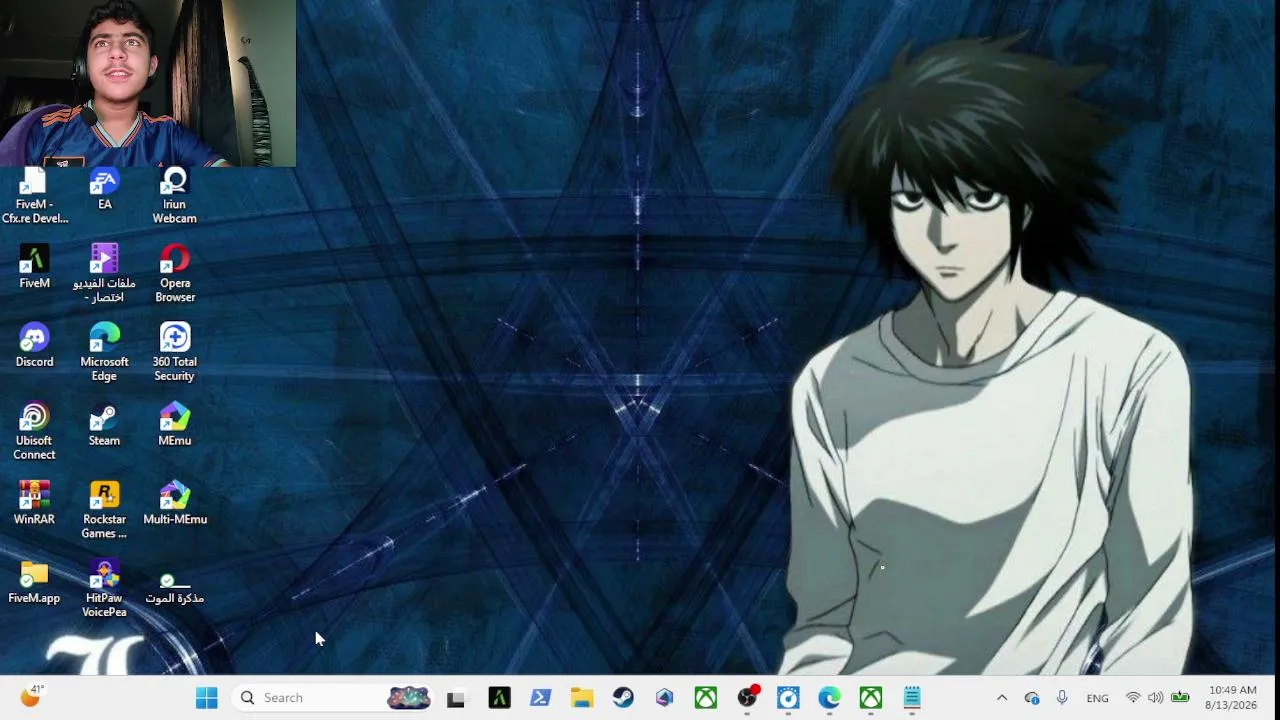
Task: Expand the hidden system tray icons
Action: (x=1002, y=698)
